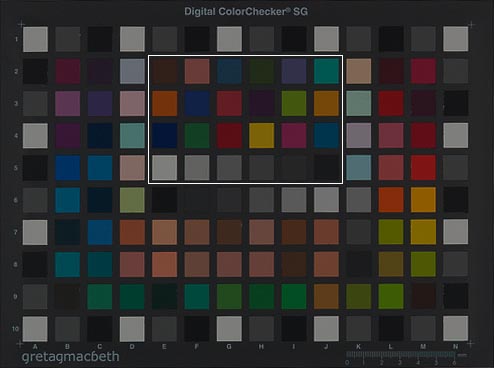
Task: Click the yellow patch at H4
Action: pos(262,135)
